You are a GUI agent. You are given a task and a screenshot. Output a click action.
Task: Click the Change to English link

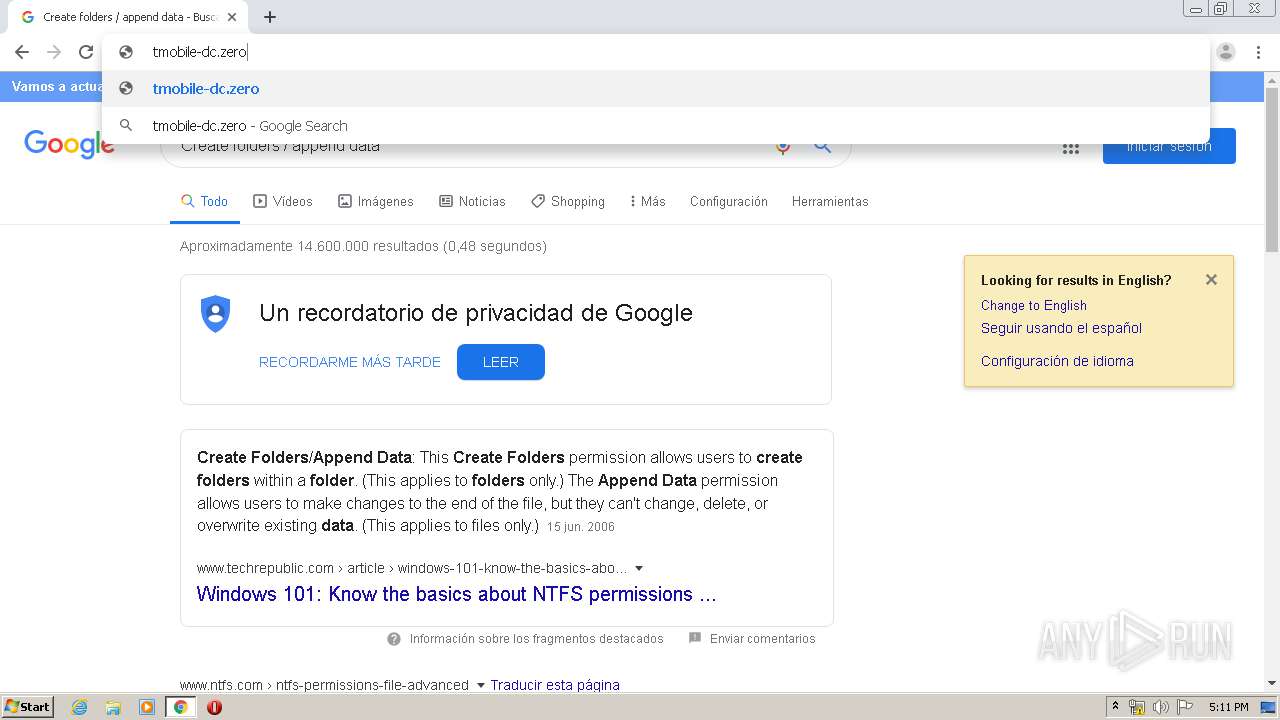[1034, 305]
